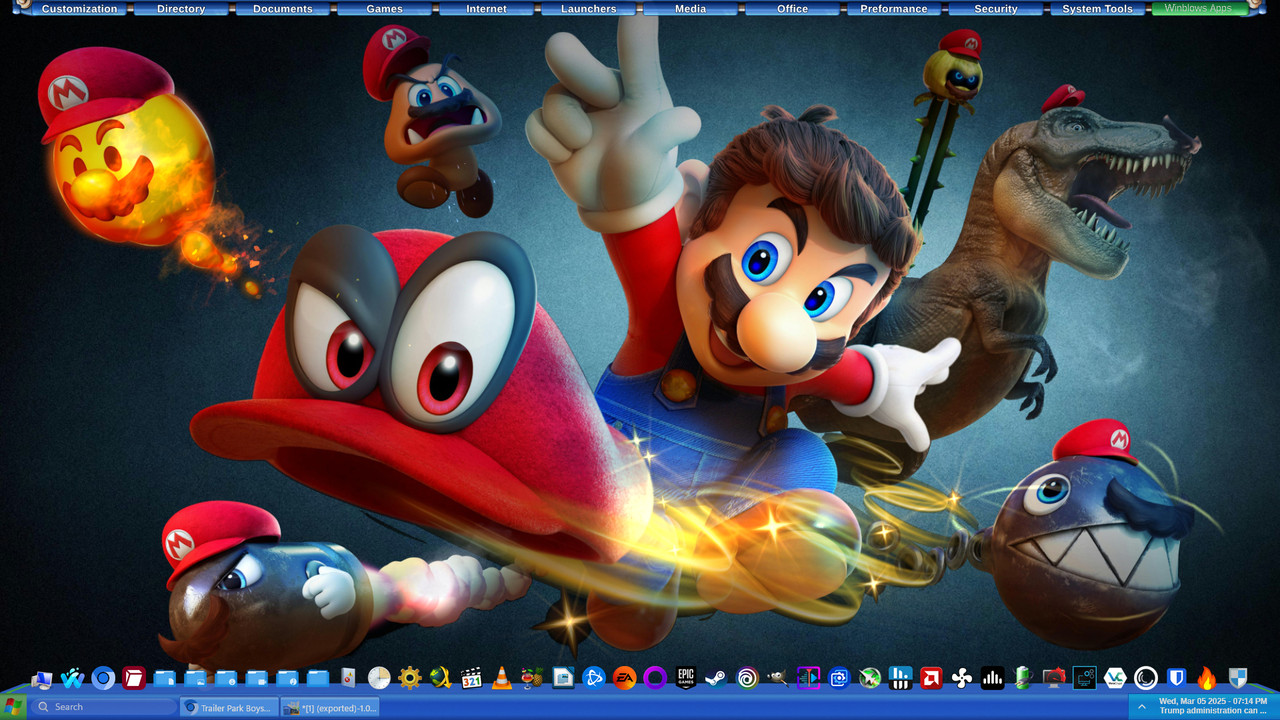The height and width of the screenshot is (720, 1280).
Task: Open the Customization menu
Action: pyautogui.click(x=79, y=9)
